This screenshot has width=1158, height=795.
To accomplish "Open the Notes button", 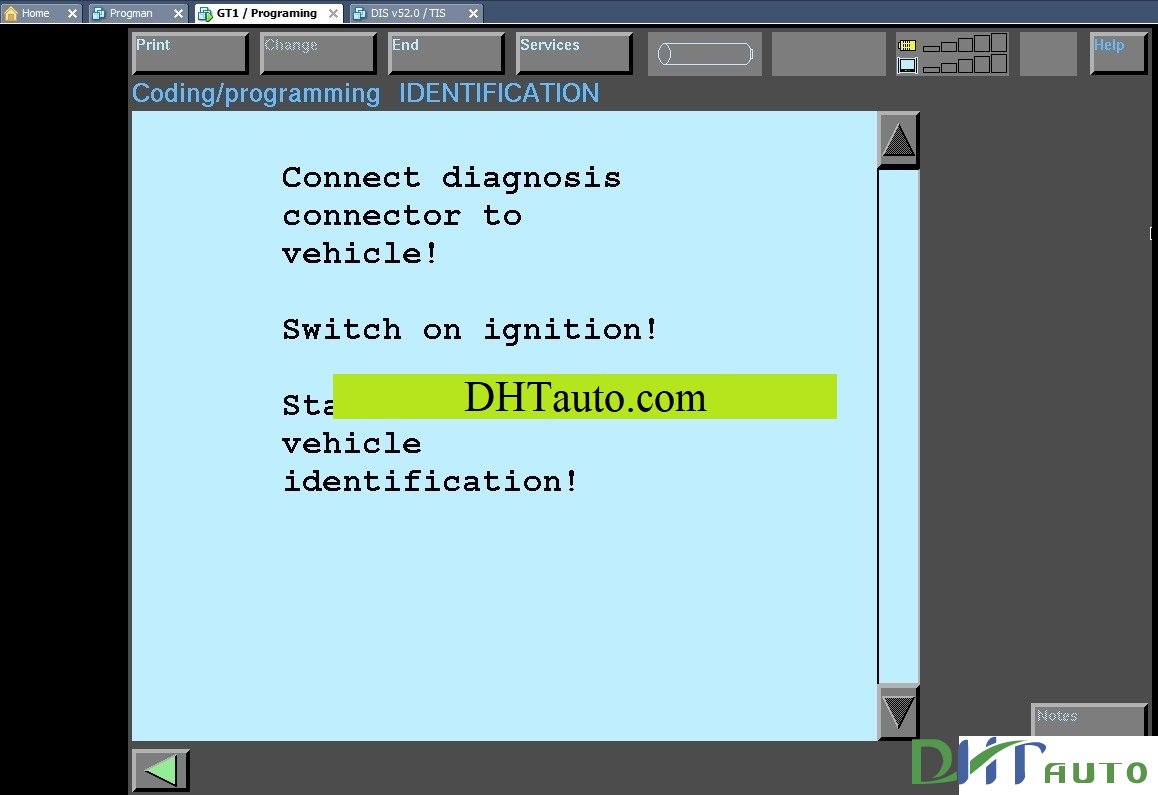I will [x=1089, y=719].
